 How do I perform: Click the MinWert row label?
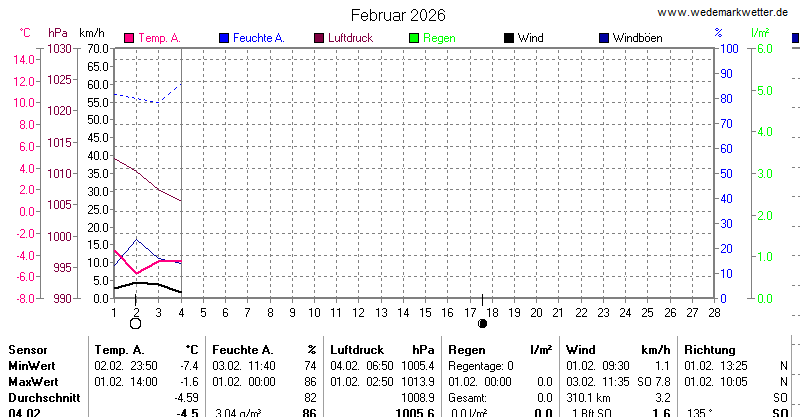pyautogui.click(x=33, y=366)
